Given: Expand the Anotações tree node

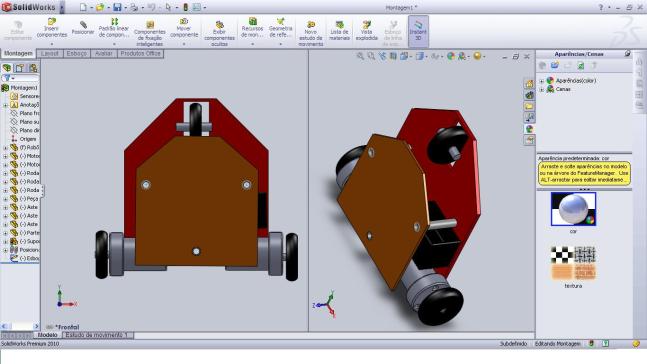Looking at the screenshot, I should click(5, 105).
